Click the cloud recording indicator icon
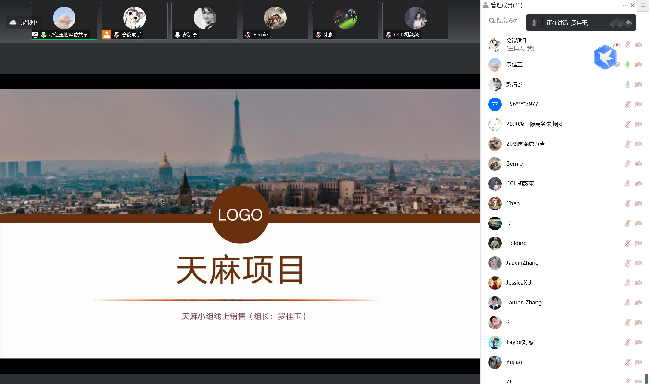Screen dimensions: 650x385 [13, 22]
